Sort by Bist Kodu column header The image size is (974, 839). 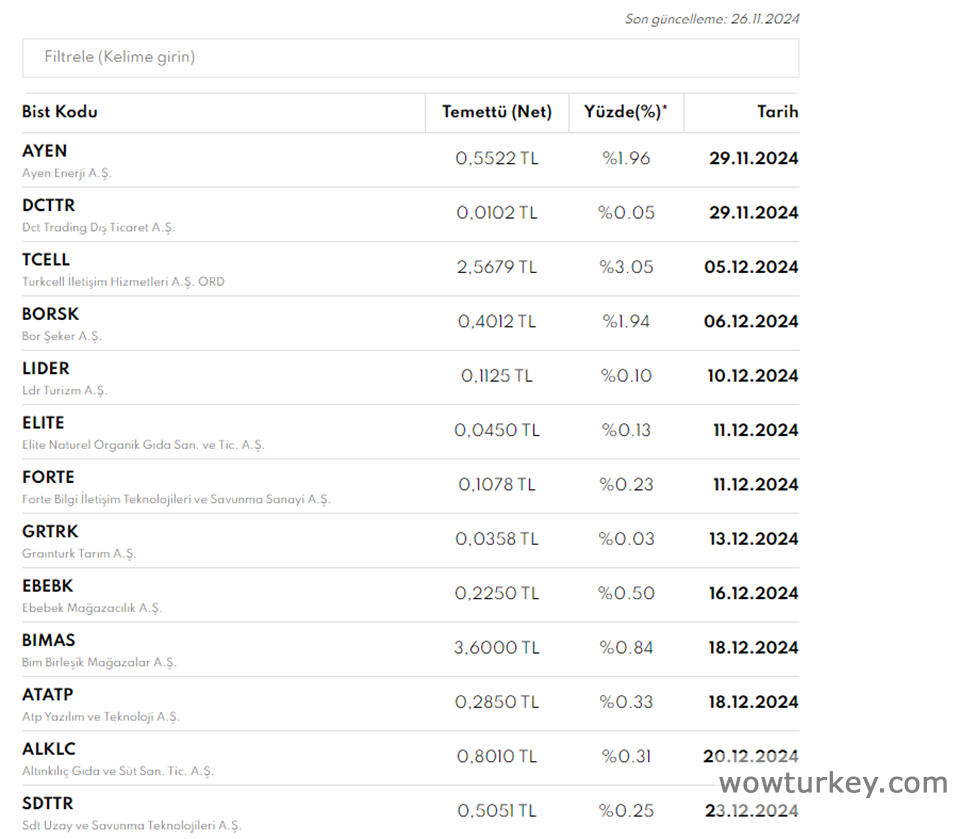pyautogui.click(x=60, y=112)
